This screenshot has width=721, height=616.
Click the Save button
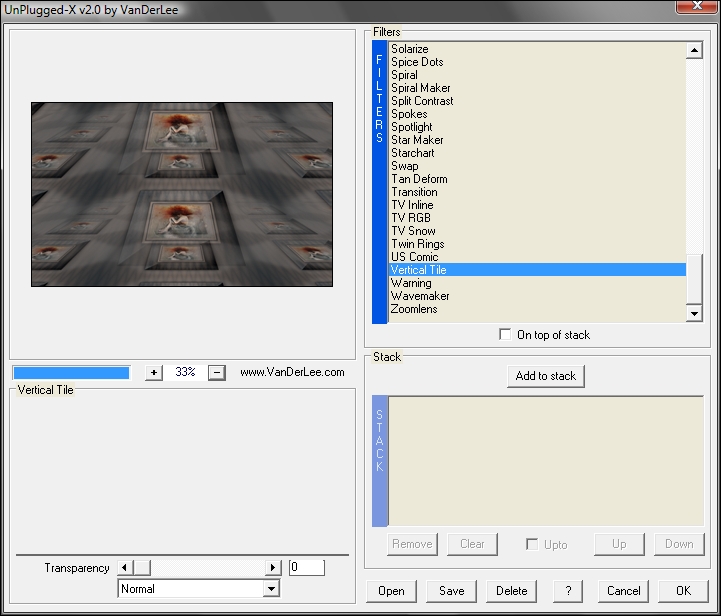[x=452, y=591]
